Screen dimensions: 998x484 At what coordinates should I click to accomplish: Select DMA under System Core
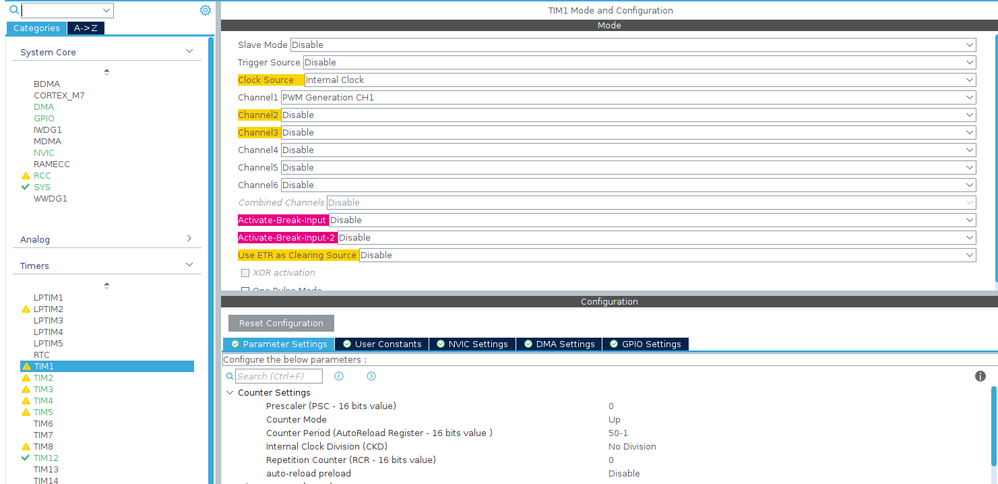(x=44, y=107)
